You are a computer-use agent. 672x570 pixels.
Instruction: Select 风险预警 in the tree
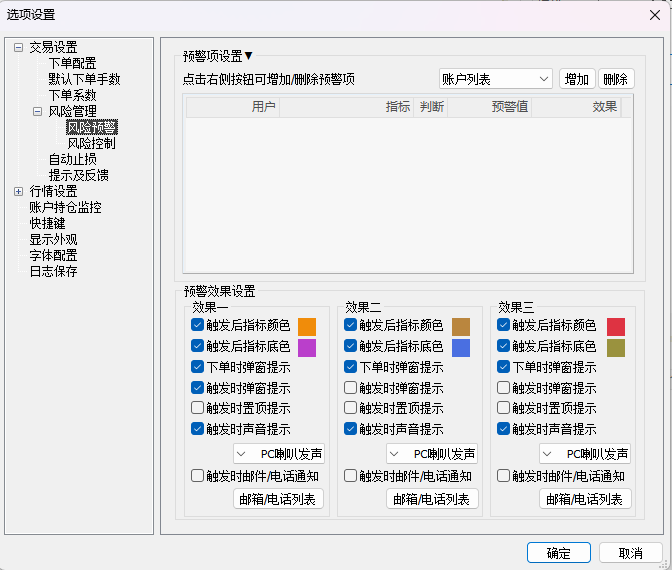[x=92, y=127]
